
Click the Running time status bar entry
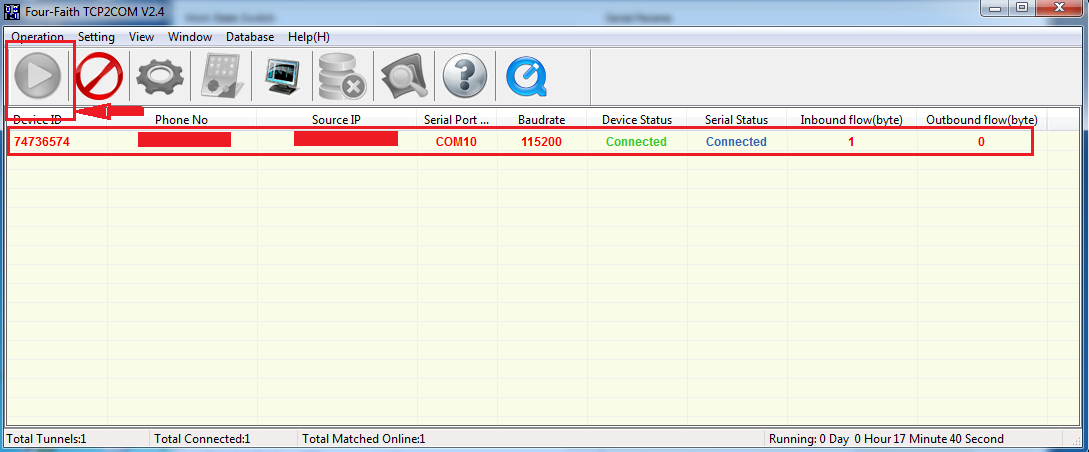coord(886,439)
